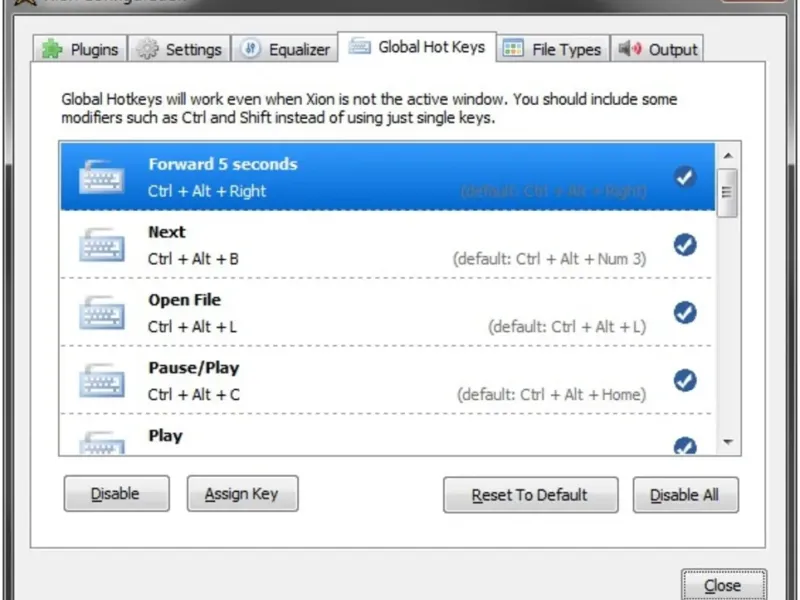Click the hotkey list scroll up arrow
800x600 pixels.
click(728, 156)
